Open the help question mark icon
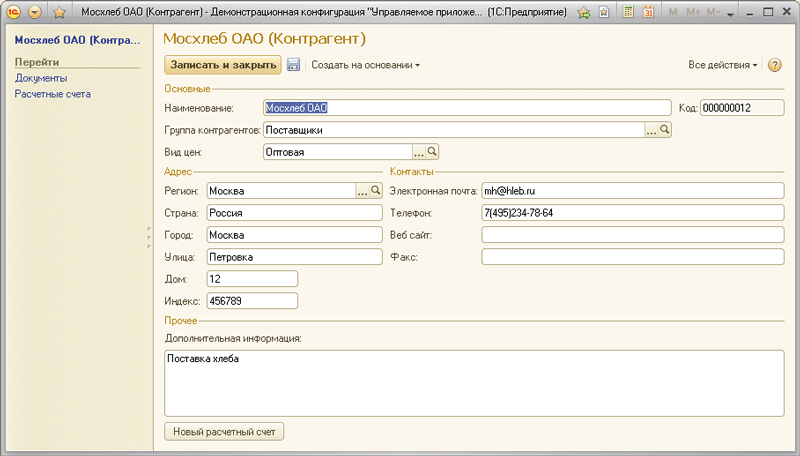Viewport: 800px width, 456px height. tap(774, 65)
